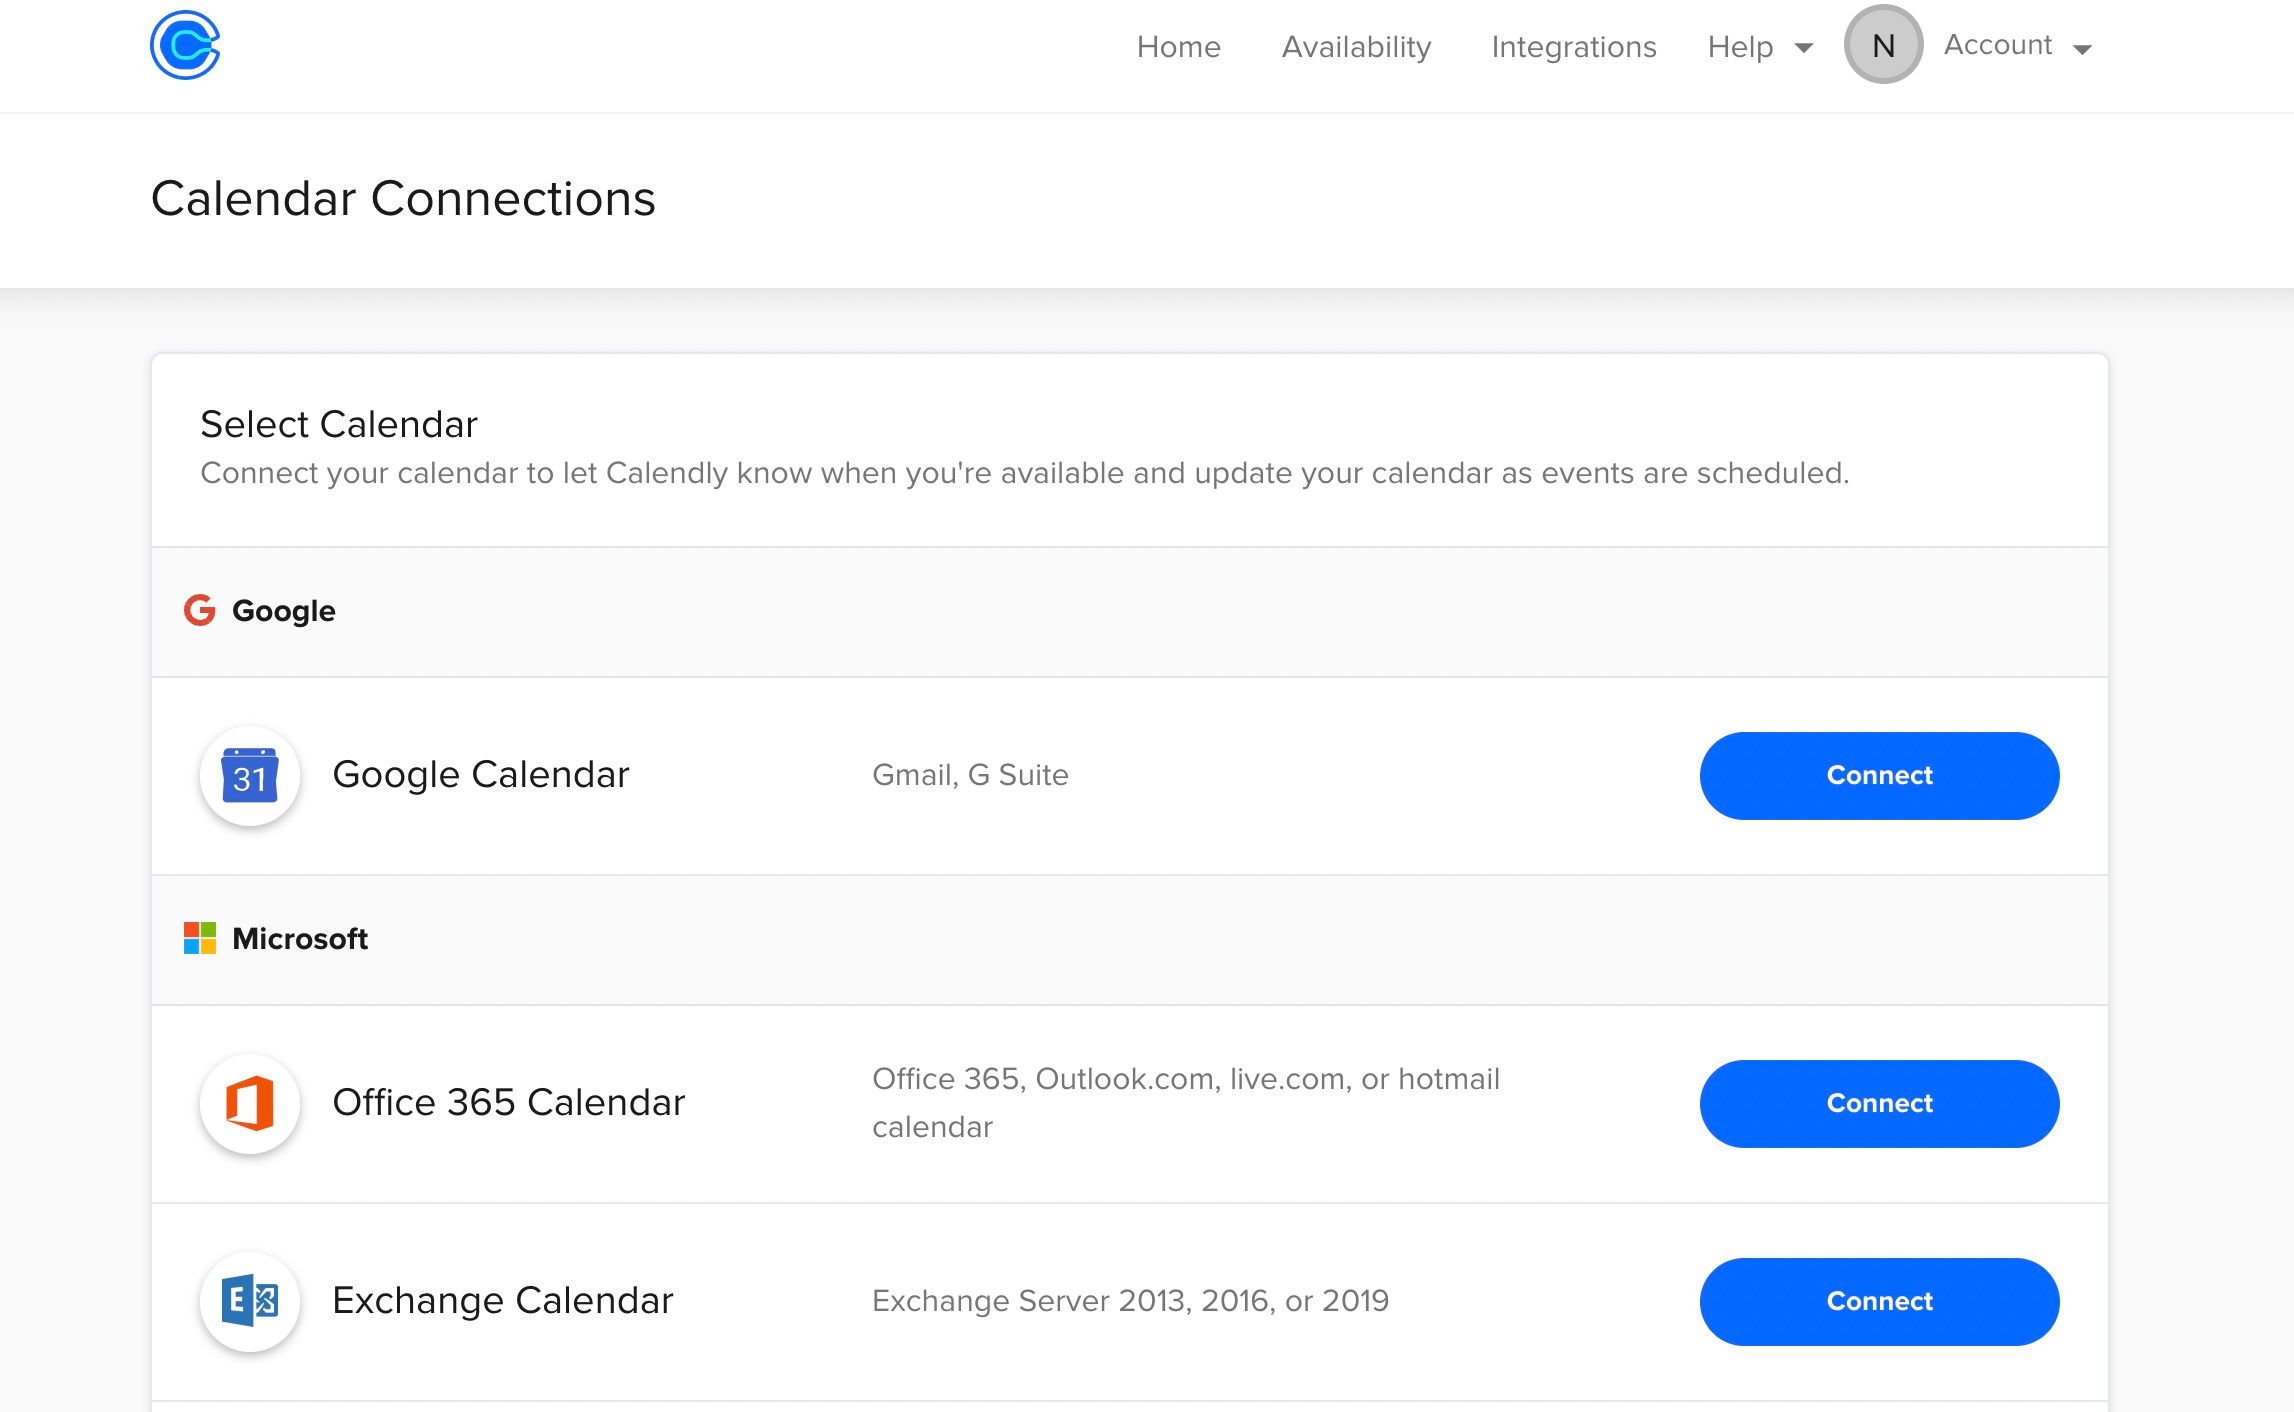Click the Google G logo

pos(200,610)
